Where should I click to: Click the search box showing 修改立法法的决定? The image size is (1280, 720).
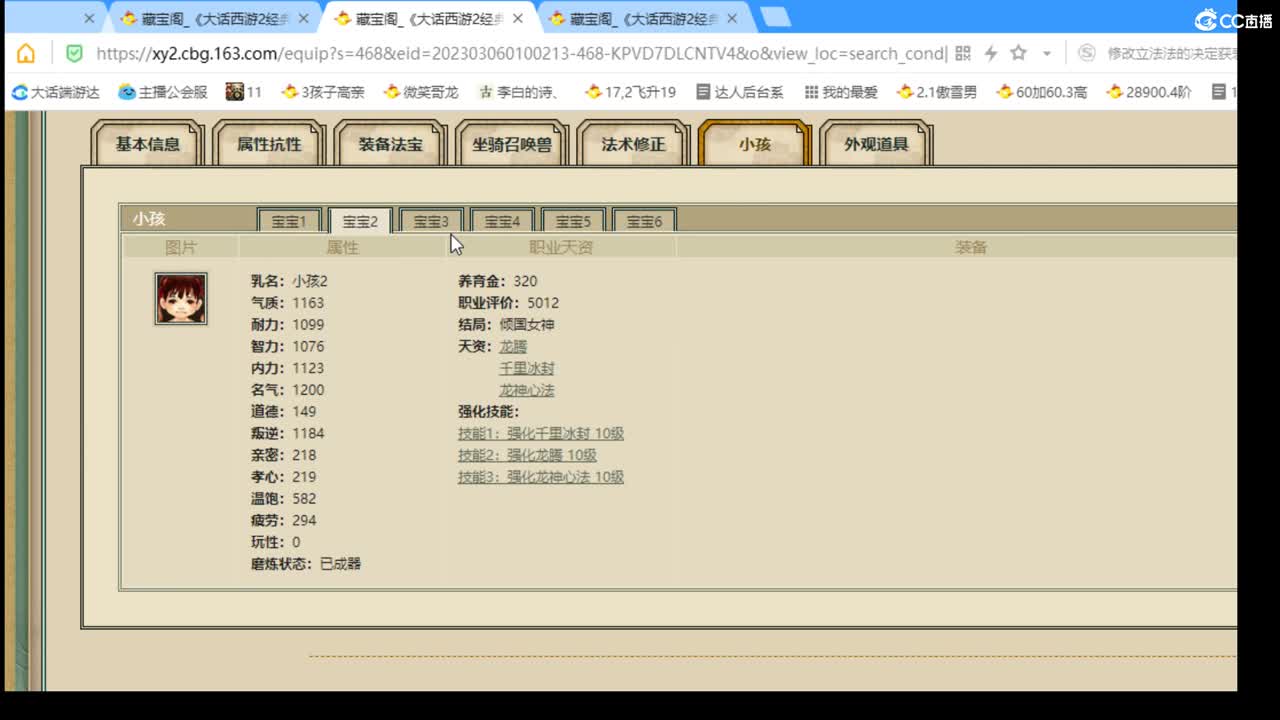click(x=1170, y=54)
